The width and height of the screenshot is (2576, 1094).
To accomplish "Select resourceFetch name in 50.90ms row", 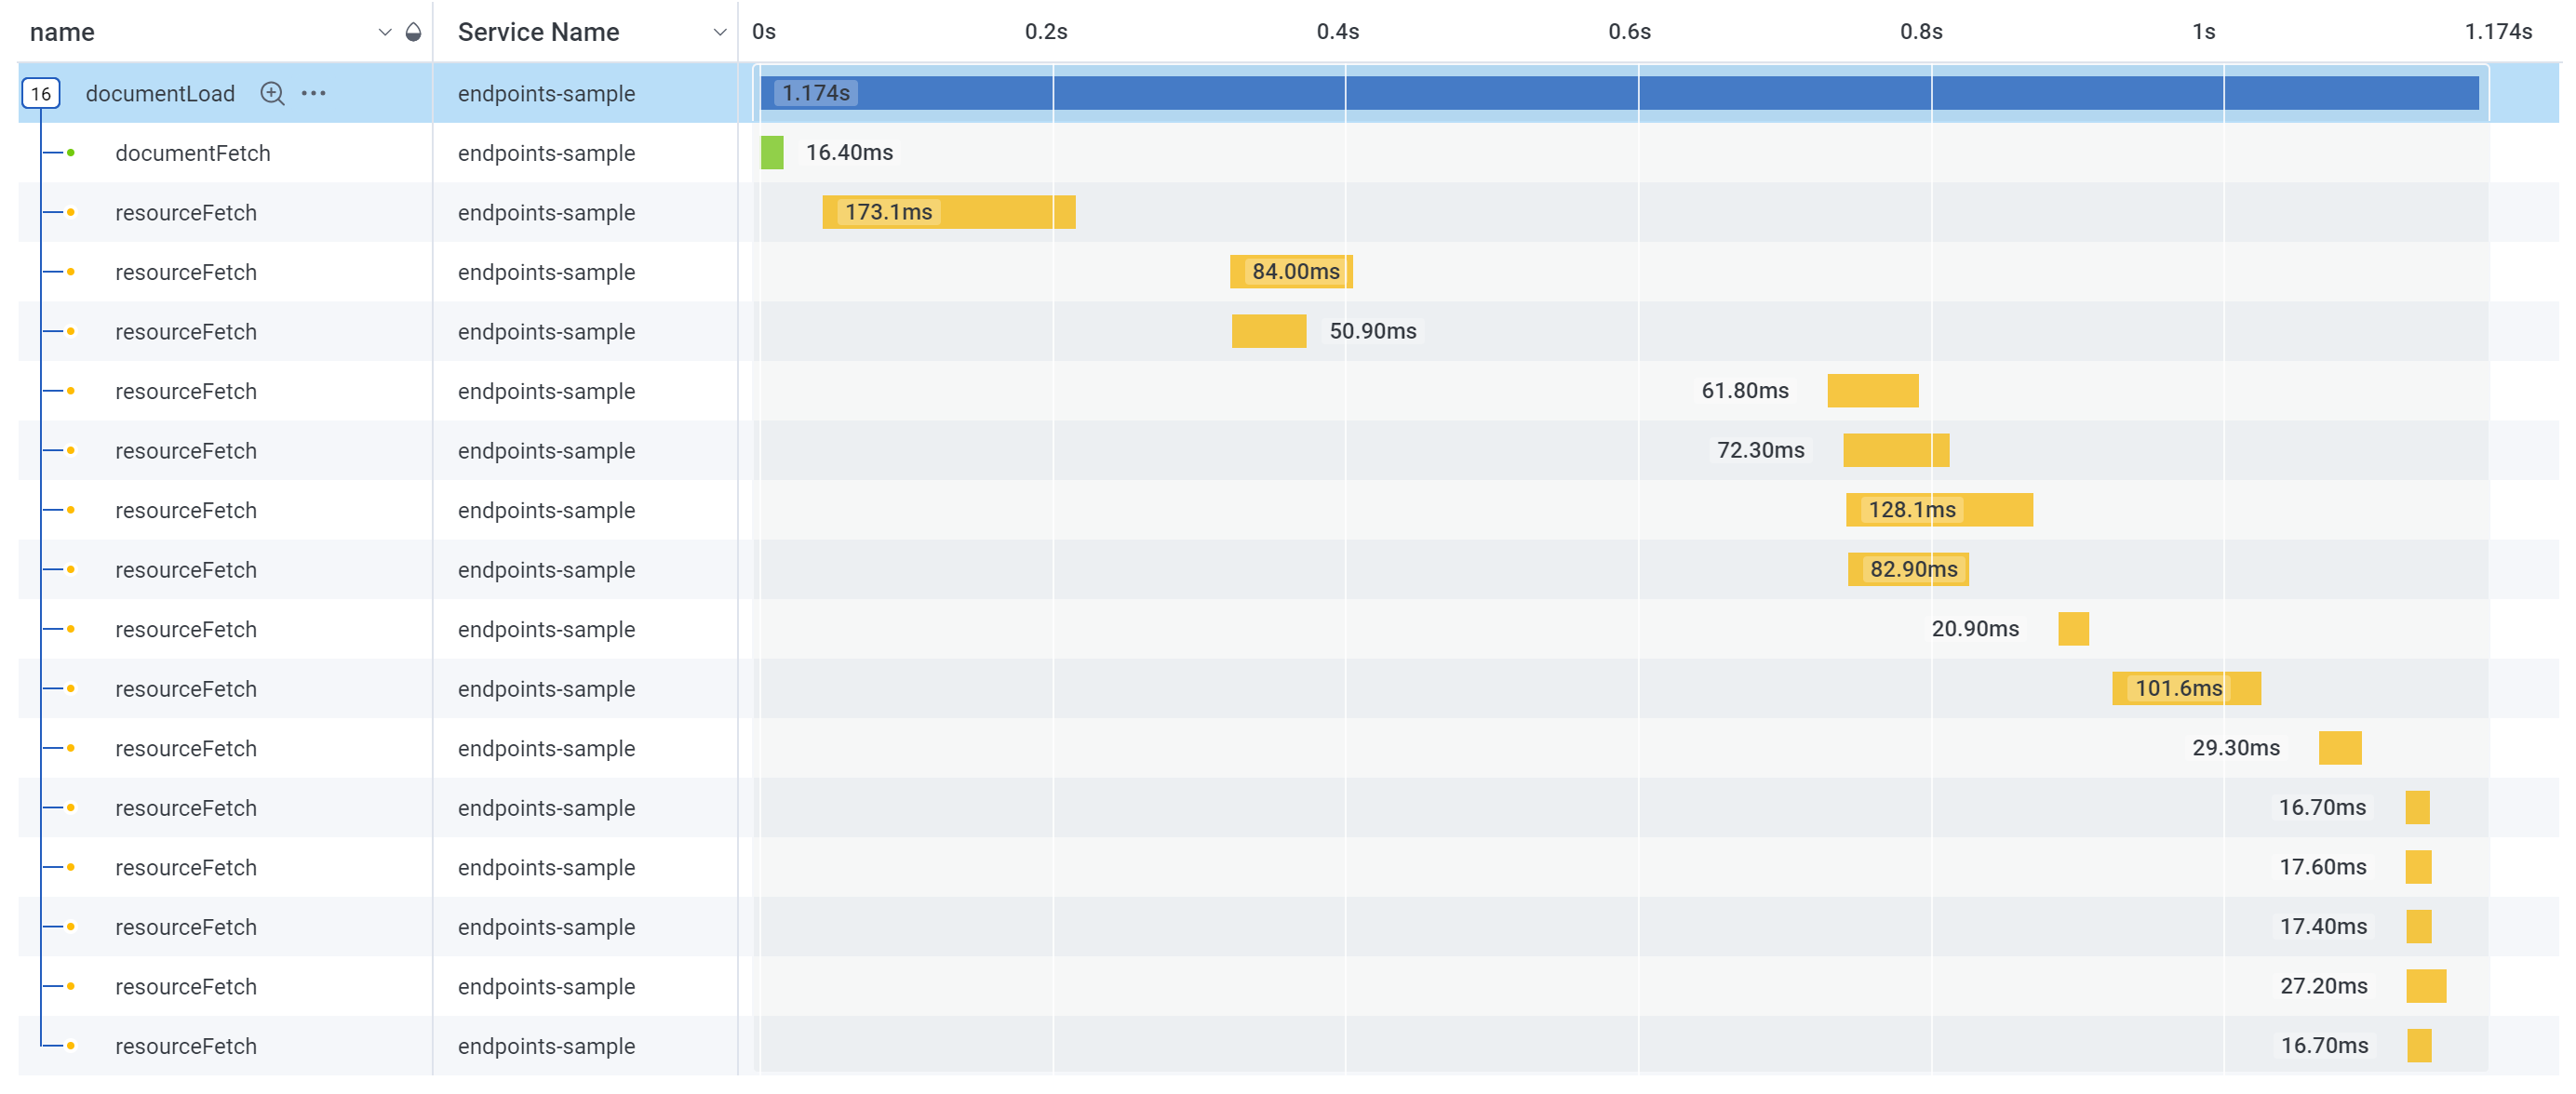I will point(186,331).
